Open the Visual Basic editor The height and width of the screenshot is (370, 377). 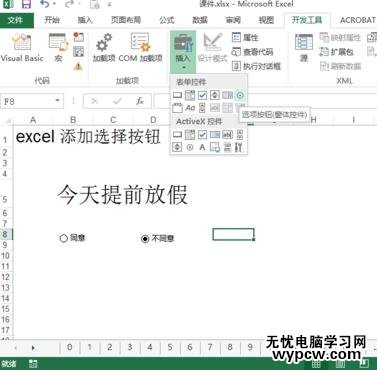pyautogui.click(x=22, y=47)
